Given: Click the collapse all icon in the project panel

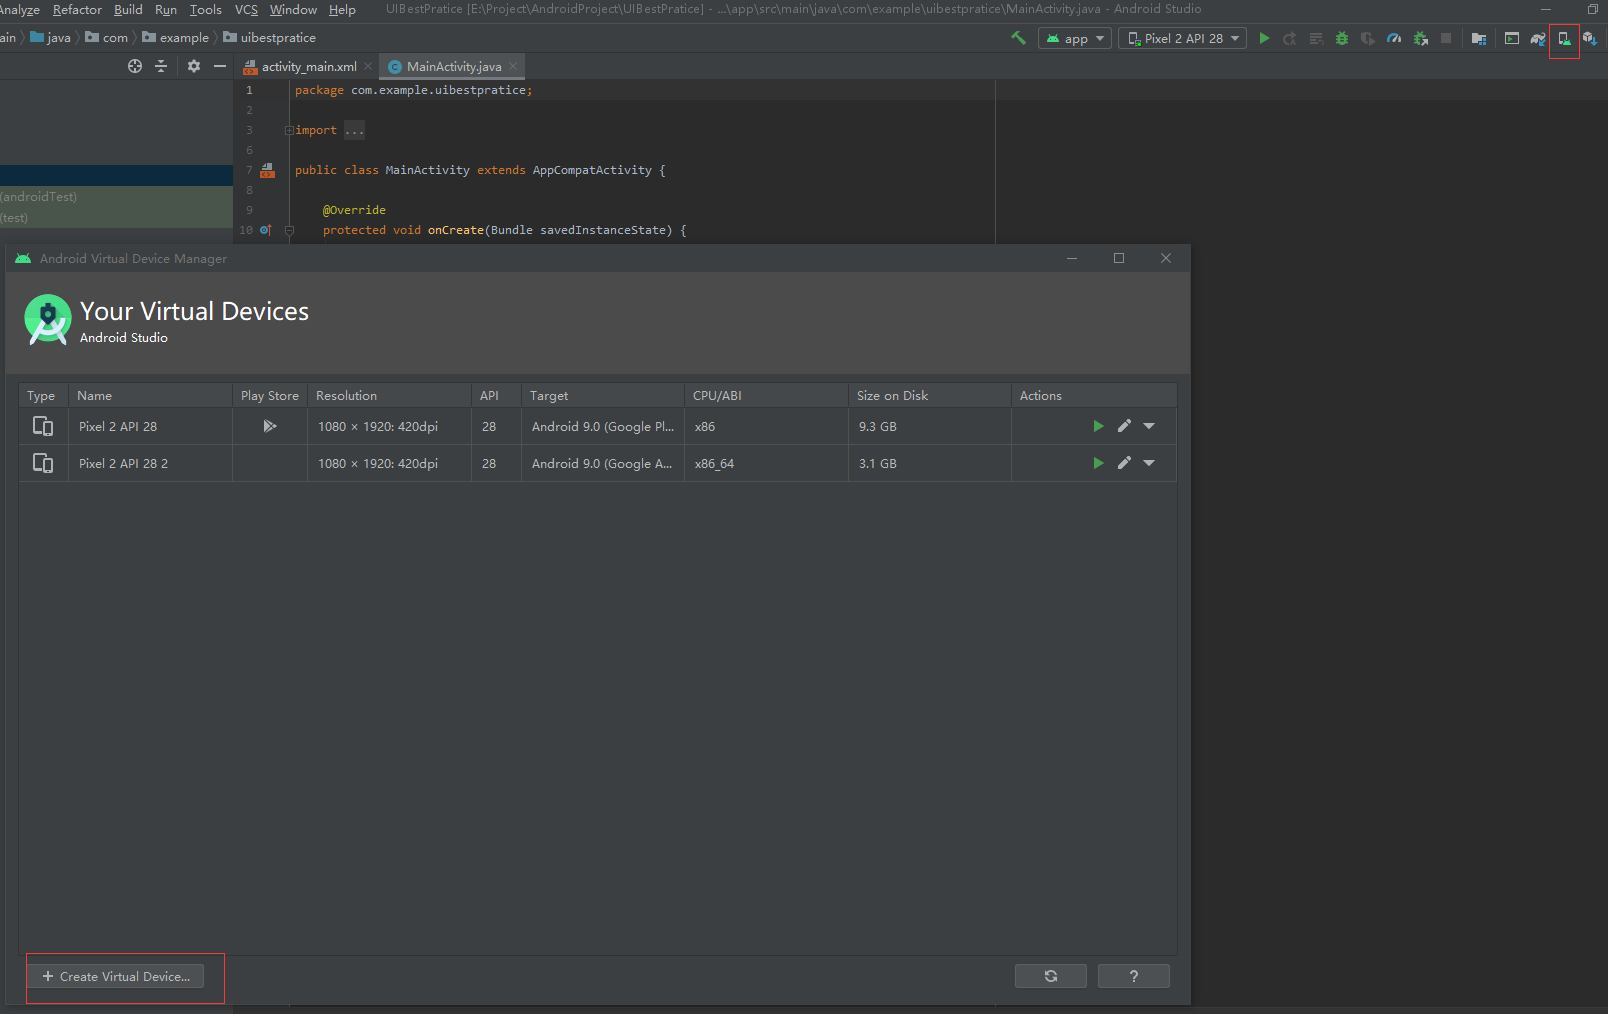Looking at the screenshot, I should (161, 66).
